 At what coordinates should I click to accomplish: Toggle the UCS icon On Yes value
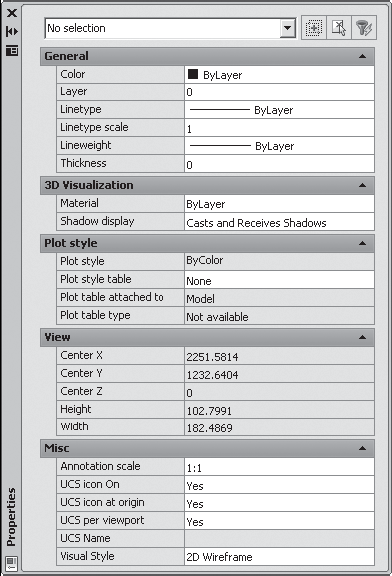pyautogui.click(x=279, y=485)
